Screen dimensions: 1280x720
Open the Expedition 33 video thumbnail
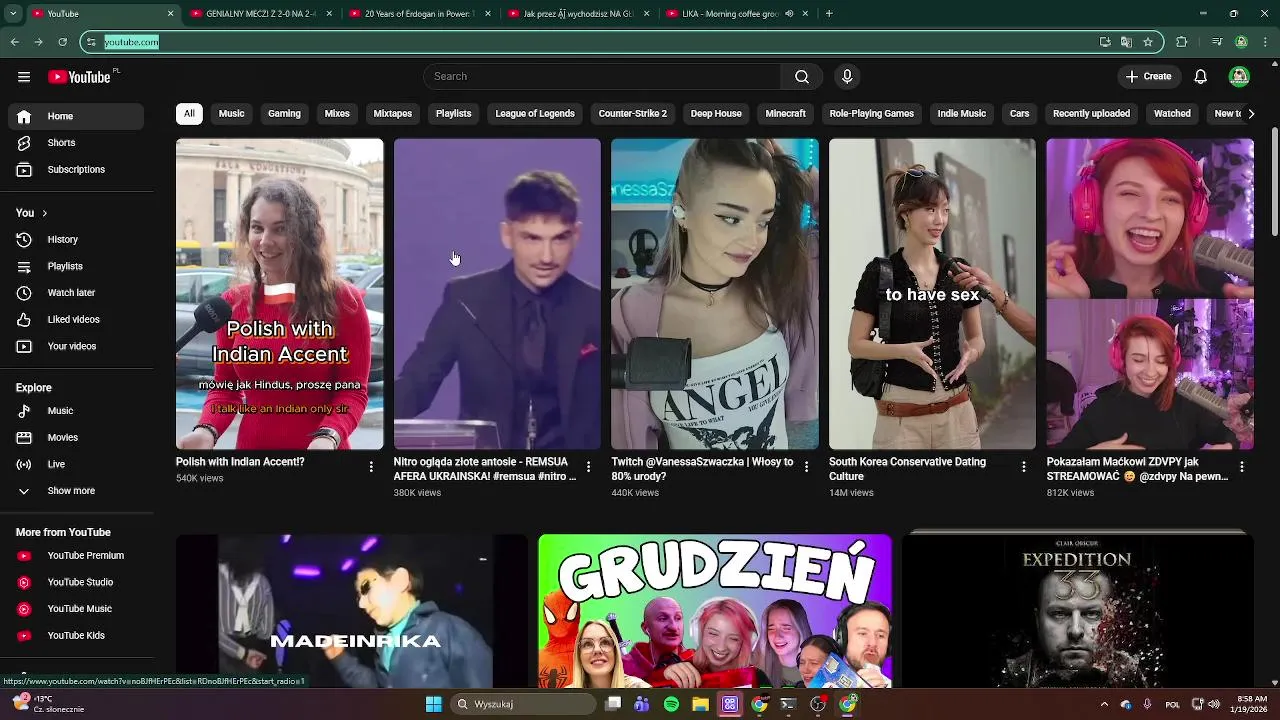[1078, 611]
